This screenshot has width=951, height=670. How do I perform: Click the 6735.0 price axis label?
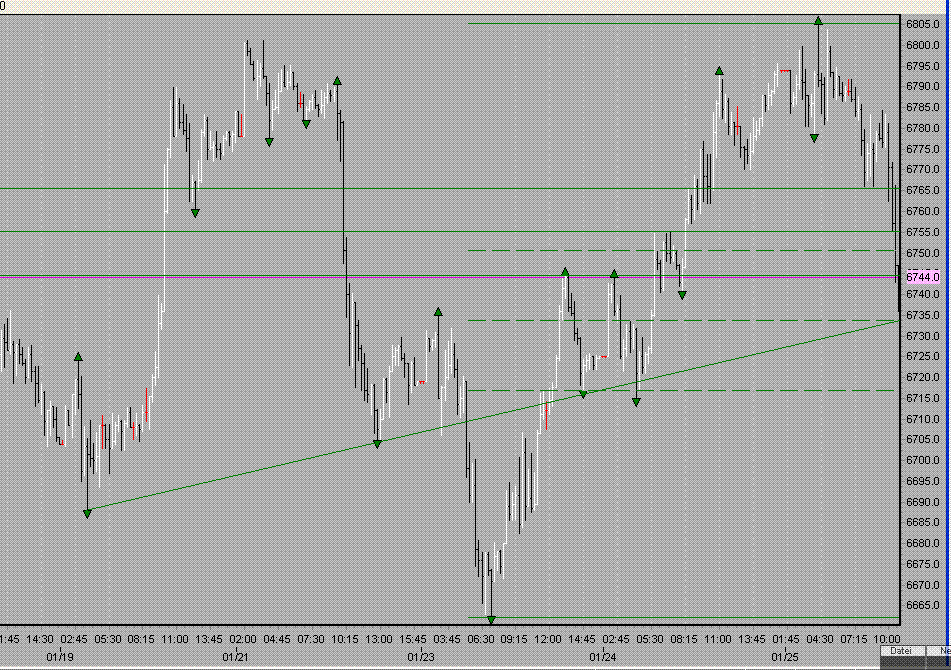pos(922,315)
